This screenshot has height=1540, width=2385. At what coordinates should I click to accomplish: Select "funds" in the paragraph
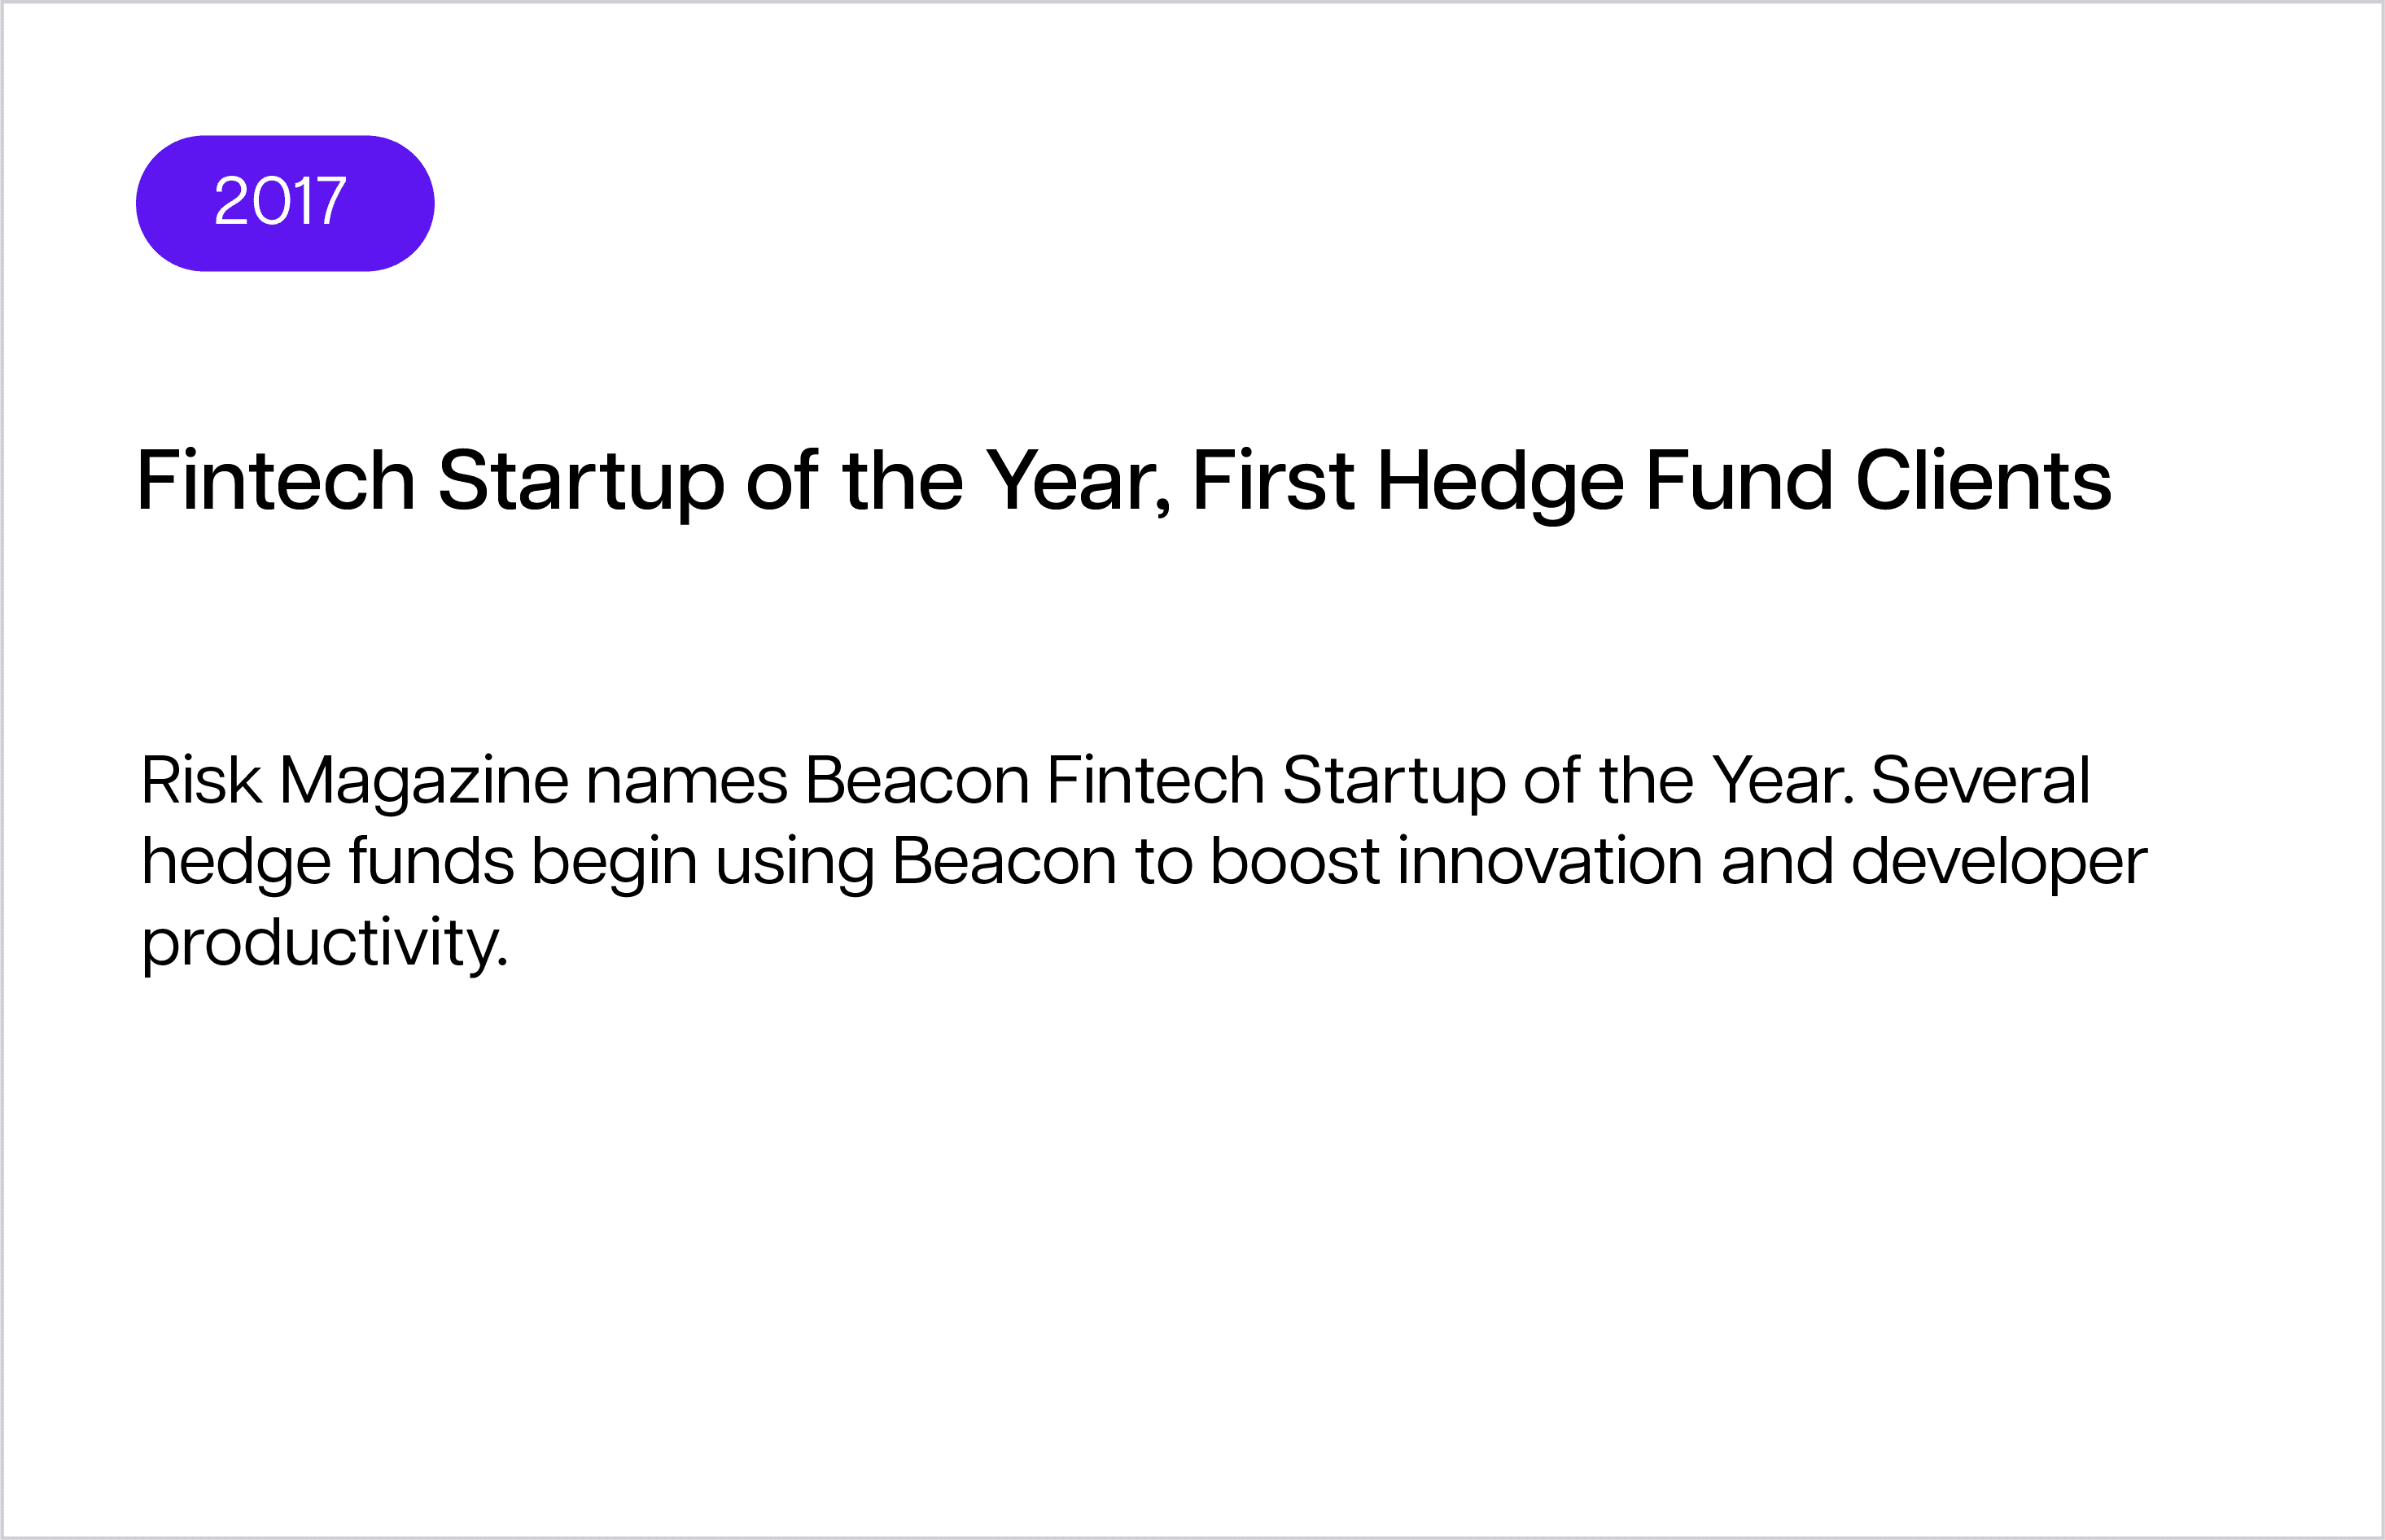coord(432,861)
